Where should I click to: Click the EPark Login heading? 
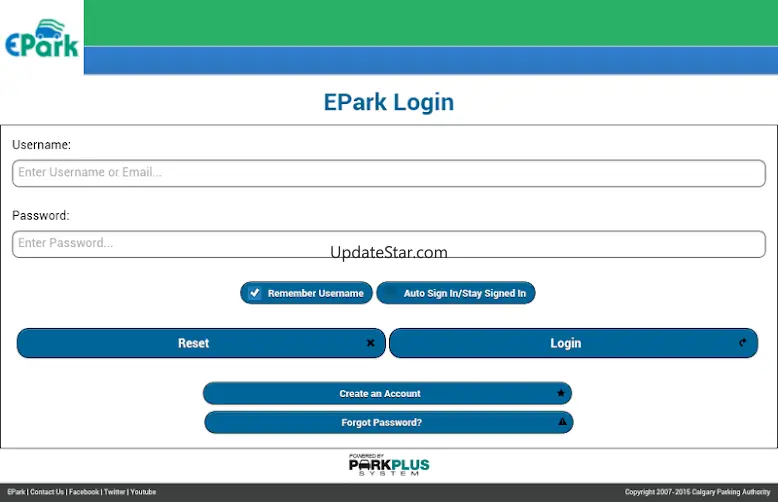[x=389, y=102]
